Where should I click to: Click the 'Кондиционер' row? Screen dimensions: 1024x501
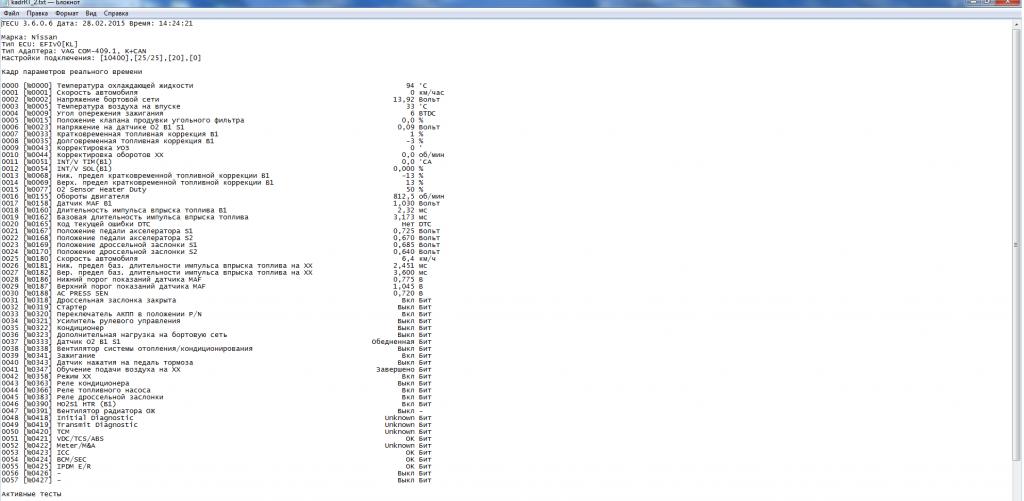[x=223, y=328]
